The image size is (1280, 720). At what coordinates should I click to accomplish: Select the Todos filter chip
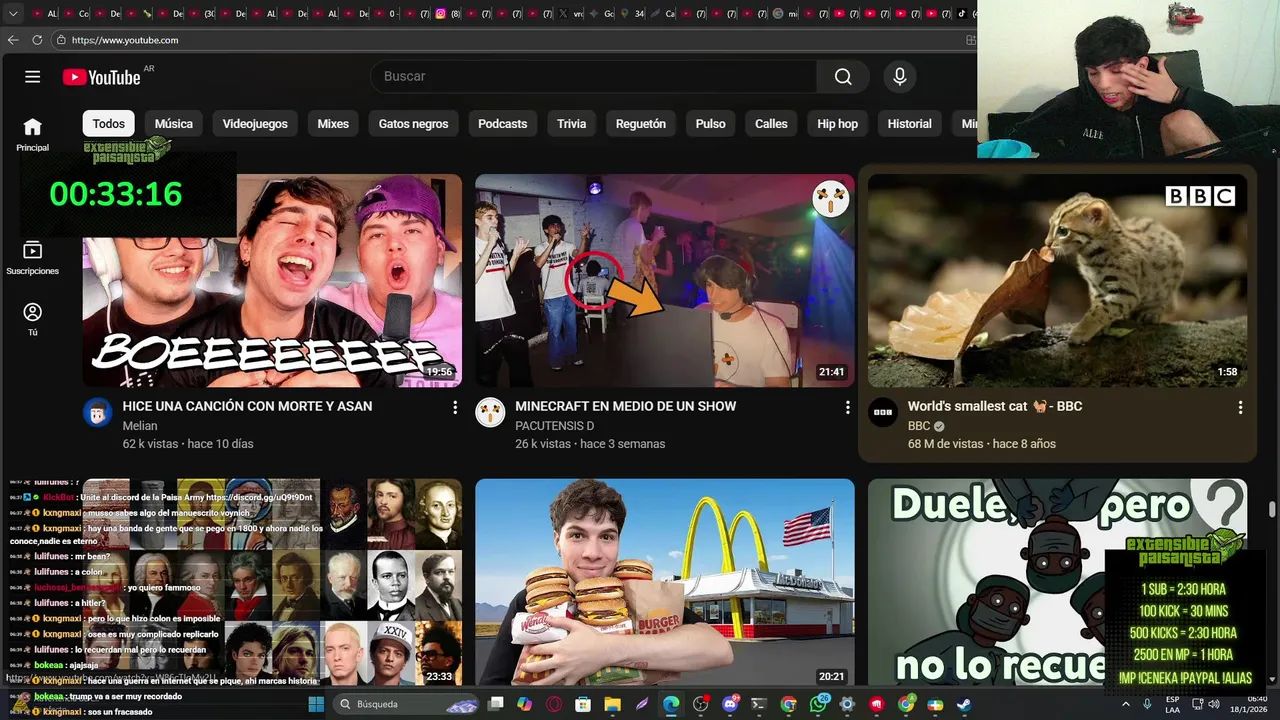109,124
